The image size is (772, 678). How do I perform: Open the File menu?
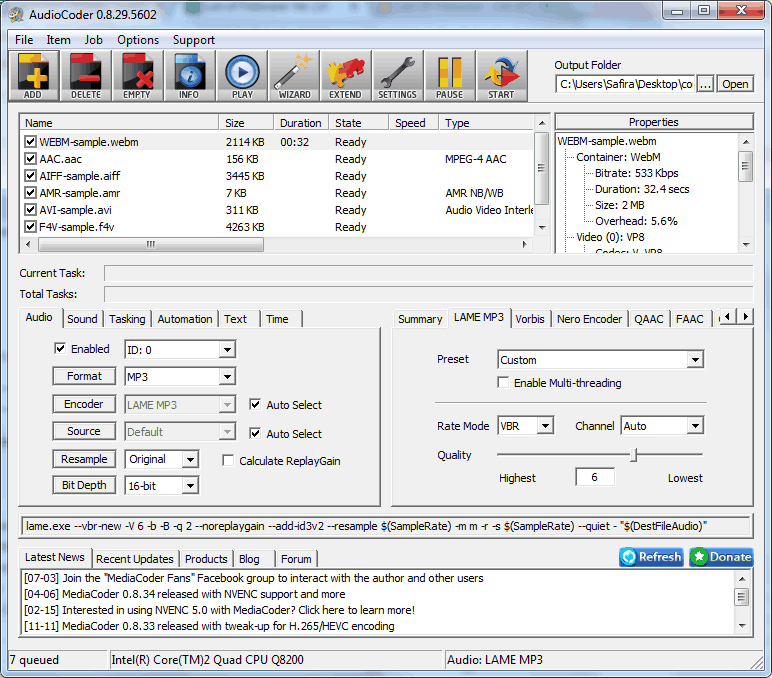pyautogui.click(x=24, y=40)
